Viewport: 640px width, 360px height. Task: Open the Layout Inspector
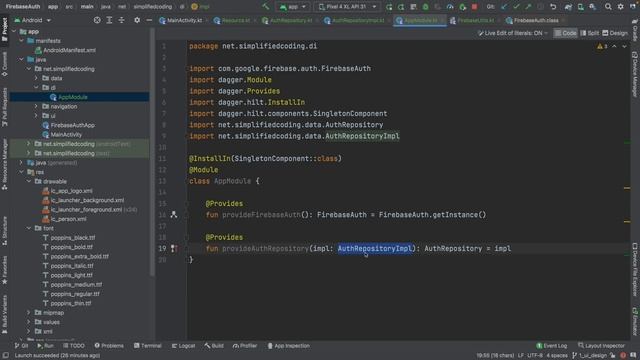[x=601, y=346]
